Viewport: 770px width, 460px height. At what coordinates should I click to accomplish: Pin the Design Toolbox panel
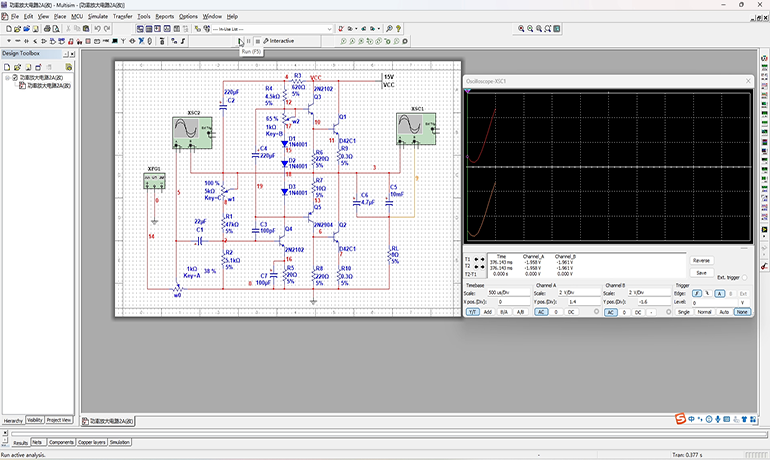pos(66,54)
